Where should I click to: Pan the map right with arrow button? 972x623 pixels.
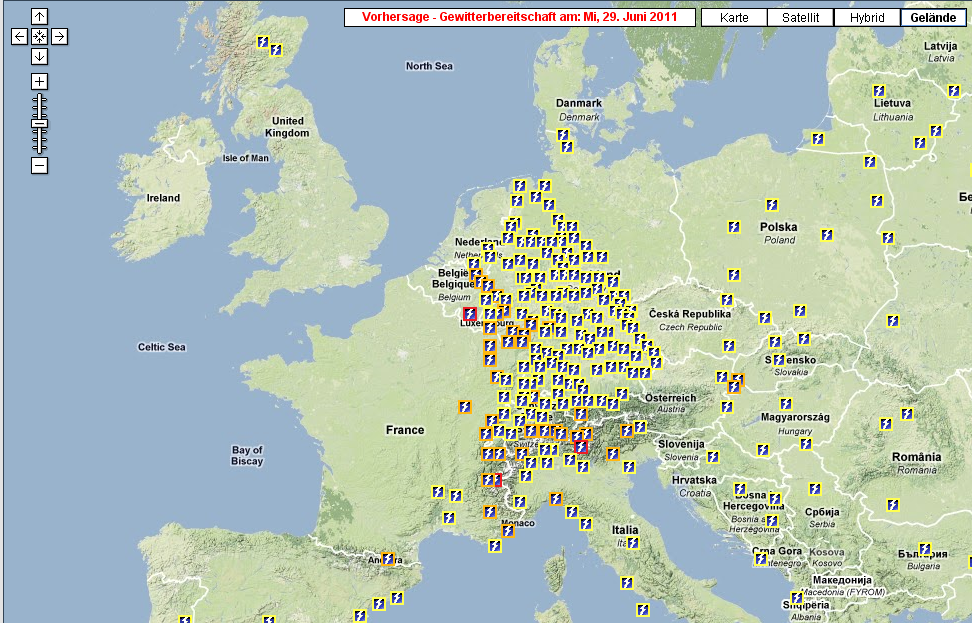tap(59, 37)
